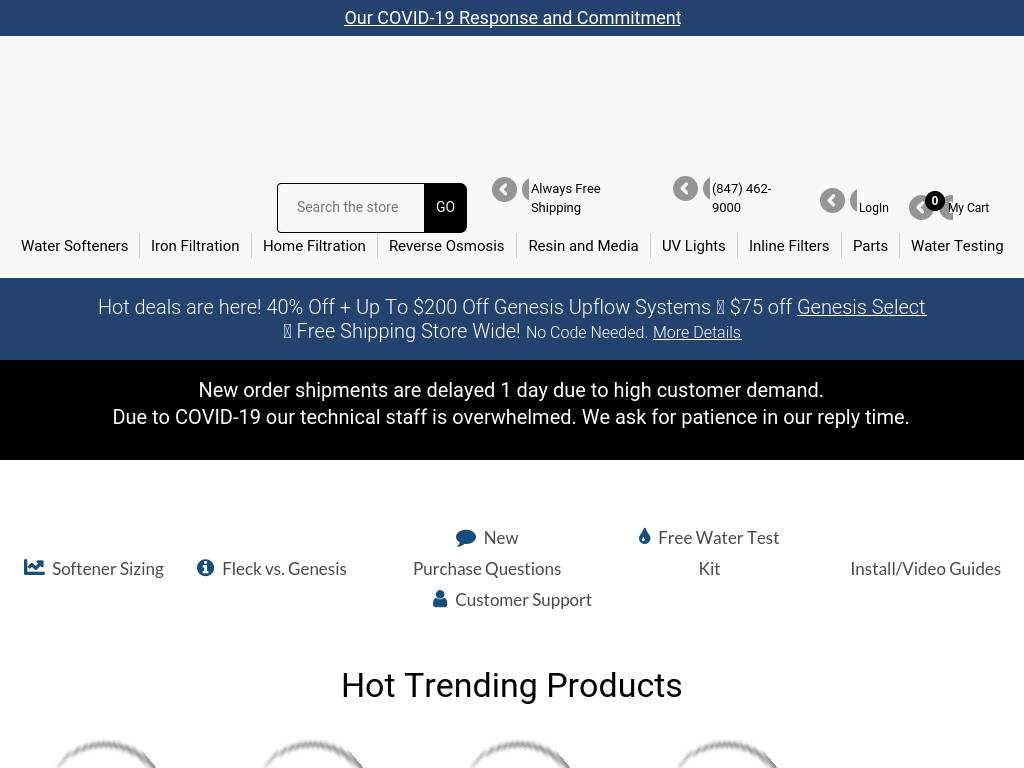Open the Iron Filtration category

coord(195,246)
